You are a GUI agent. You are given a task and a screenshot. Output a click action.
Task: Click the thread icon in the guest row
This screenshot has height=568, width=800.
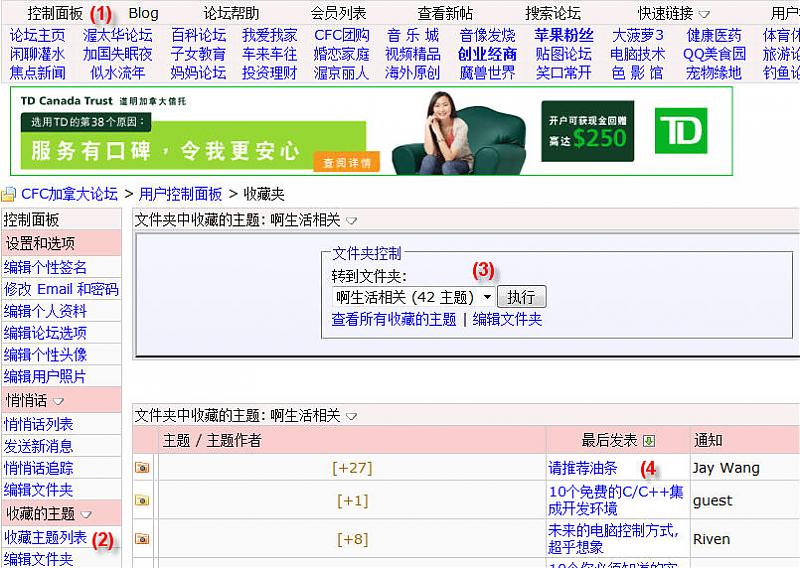(x=142, y=501)
